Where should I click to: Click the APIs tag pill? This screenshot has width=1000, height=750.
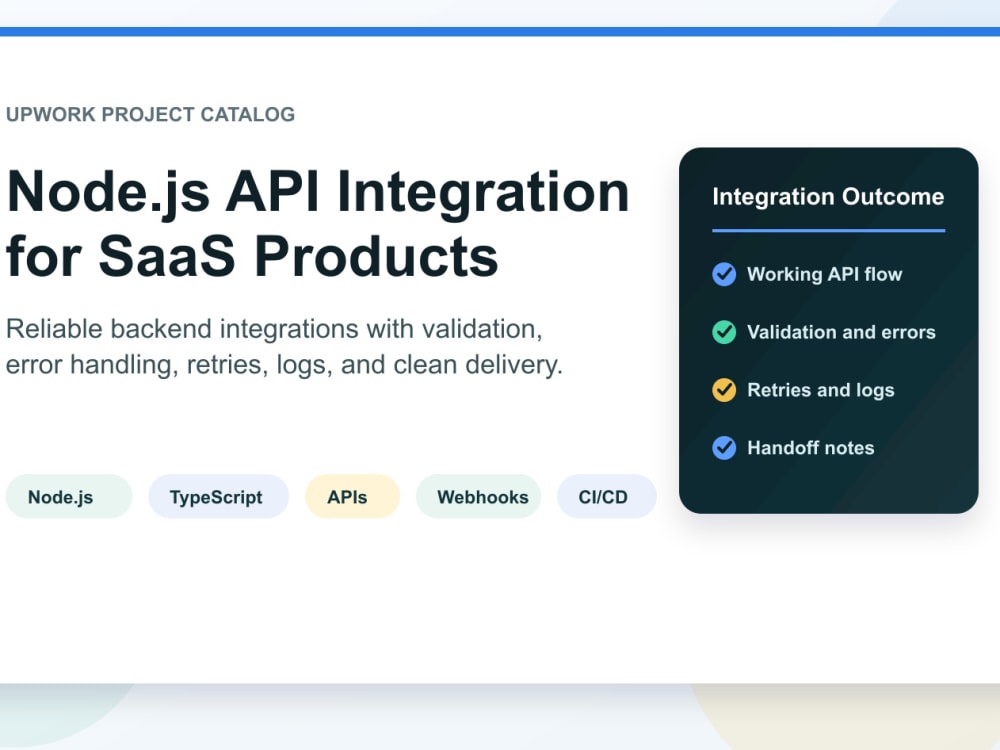(x=353, y=497)
